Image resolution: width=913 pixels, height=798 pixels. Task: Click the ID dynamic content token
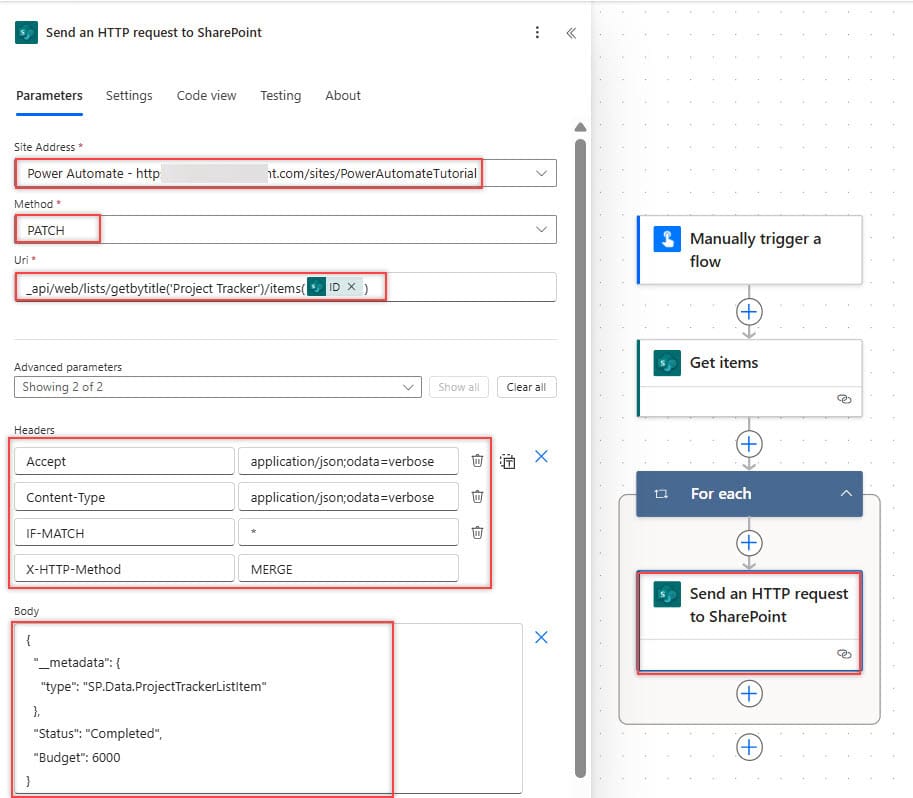click(x=334, y=287)
